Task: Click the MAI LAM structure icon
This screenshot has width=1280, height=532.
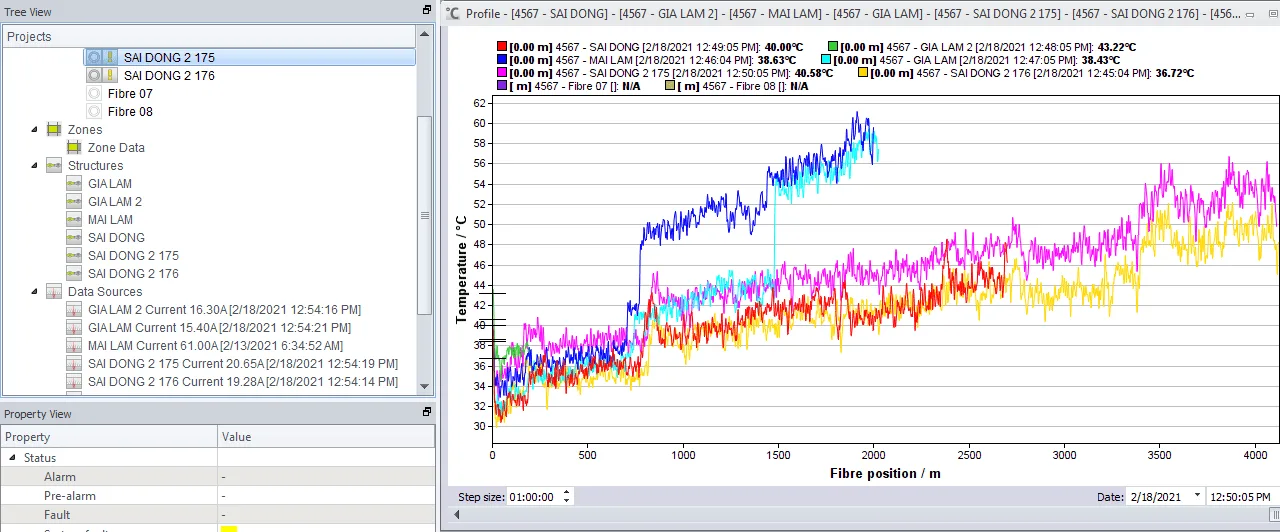Action: tap(74, 220)
